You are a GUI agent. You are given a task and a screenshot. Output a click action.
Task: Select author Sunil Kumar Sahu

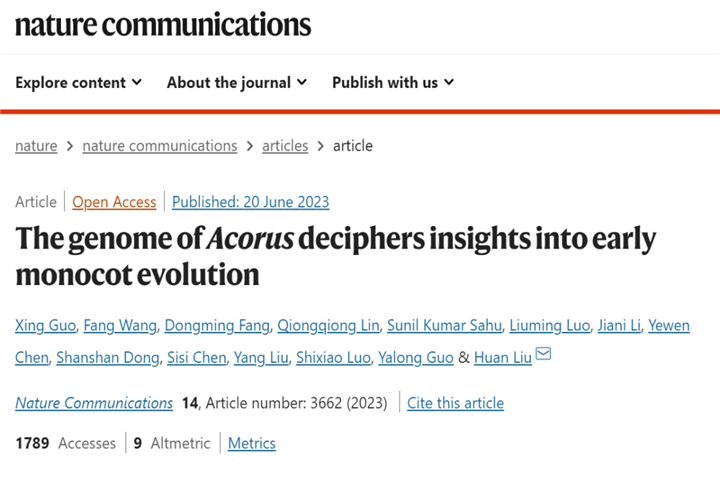point(444,326)
